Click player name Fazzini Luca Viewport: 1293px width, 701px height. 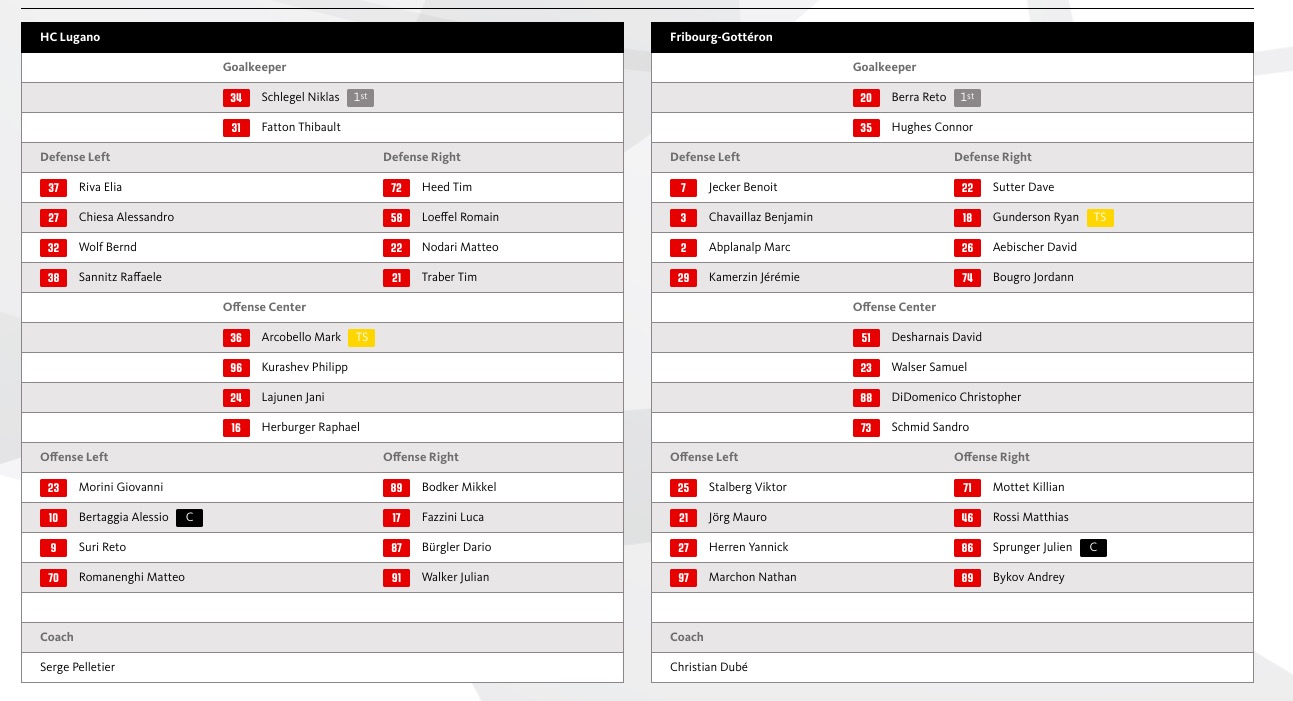coord(453,517)
